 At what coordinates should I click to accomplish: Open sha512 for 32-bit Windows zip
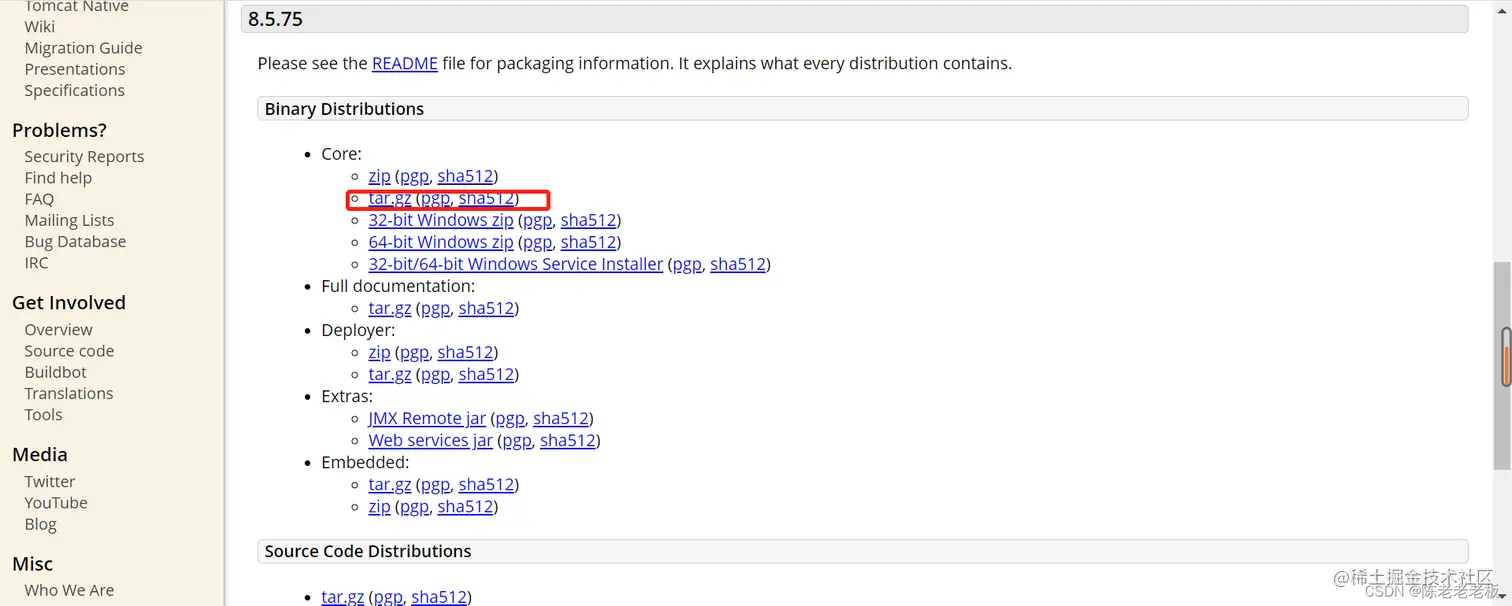[588, 220]
